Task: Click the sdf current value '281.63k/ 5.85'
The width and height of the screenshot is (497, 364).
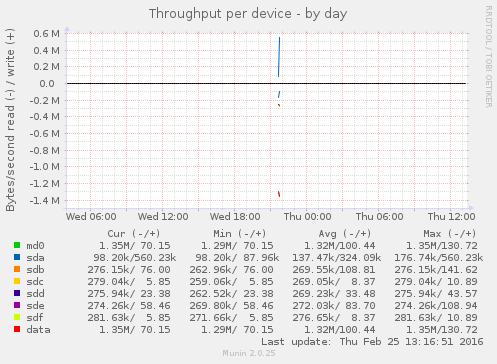Action: click(x=129, y=318)
